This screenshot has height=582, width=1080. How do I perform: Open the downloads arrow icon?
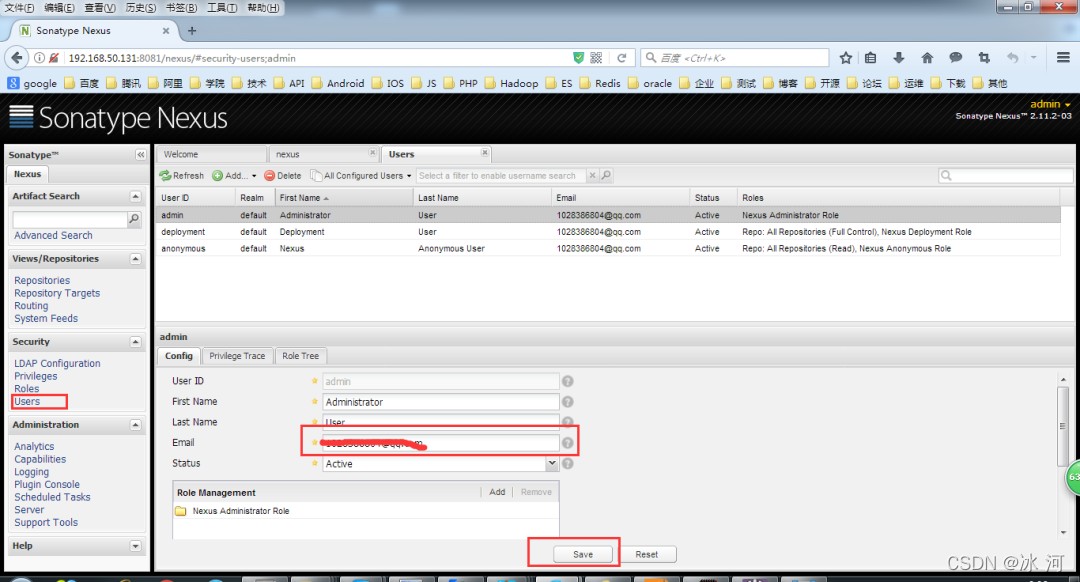899,58
